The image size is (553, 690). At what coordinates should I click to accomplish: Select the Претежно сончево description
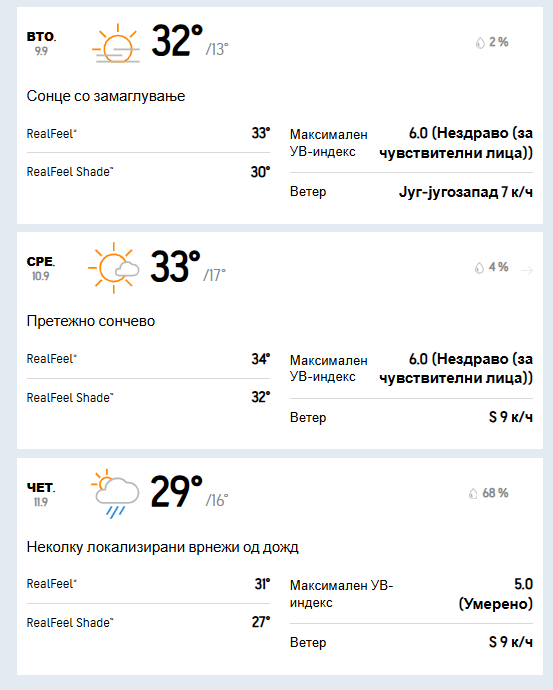91,321
